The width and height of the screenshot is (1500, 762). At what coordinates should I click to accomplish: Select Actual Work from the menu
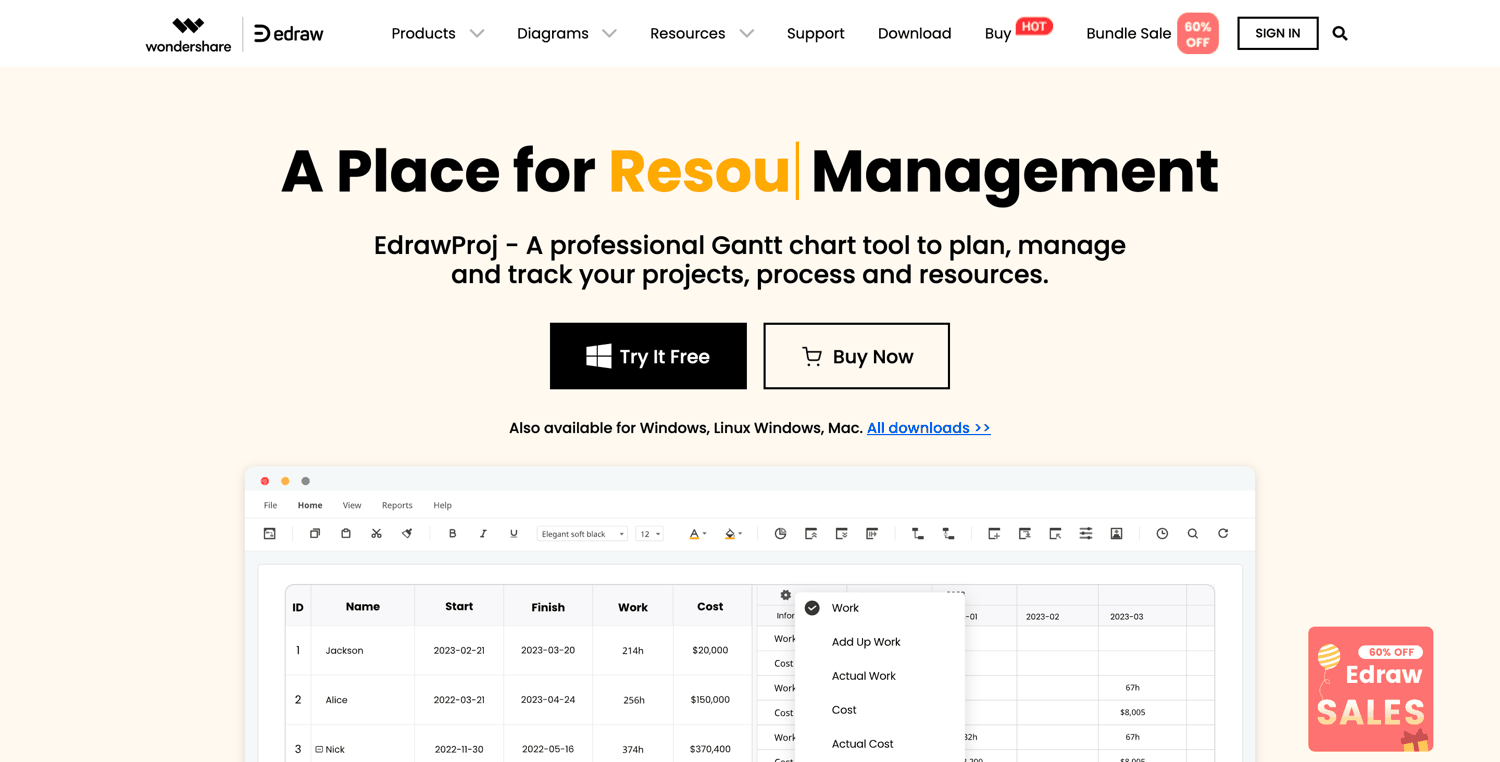click(864, 676)
